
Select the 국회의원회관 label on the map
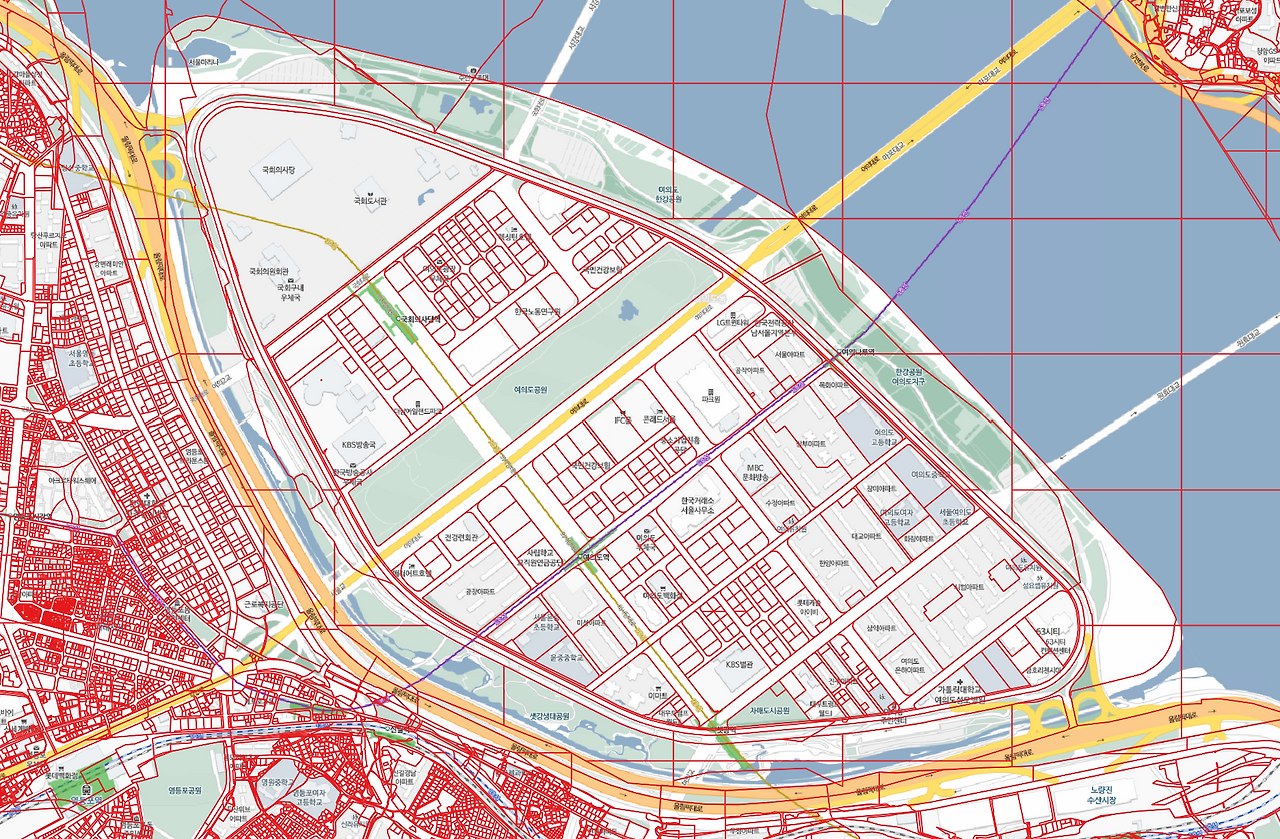coord(269,271)
